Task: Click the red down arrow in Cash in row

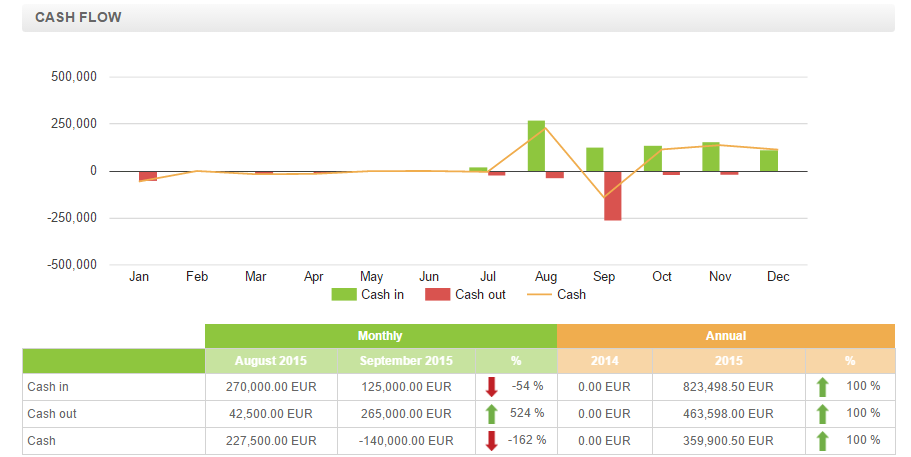Action: pyautogui.click(x=491, y=387)
